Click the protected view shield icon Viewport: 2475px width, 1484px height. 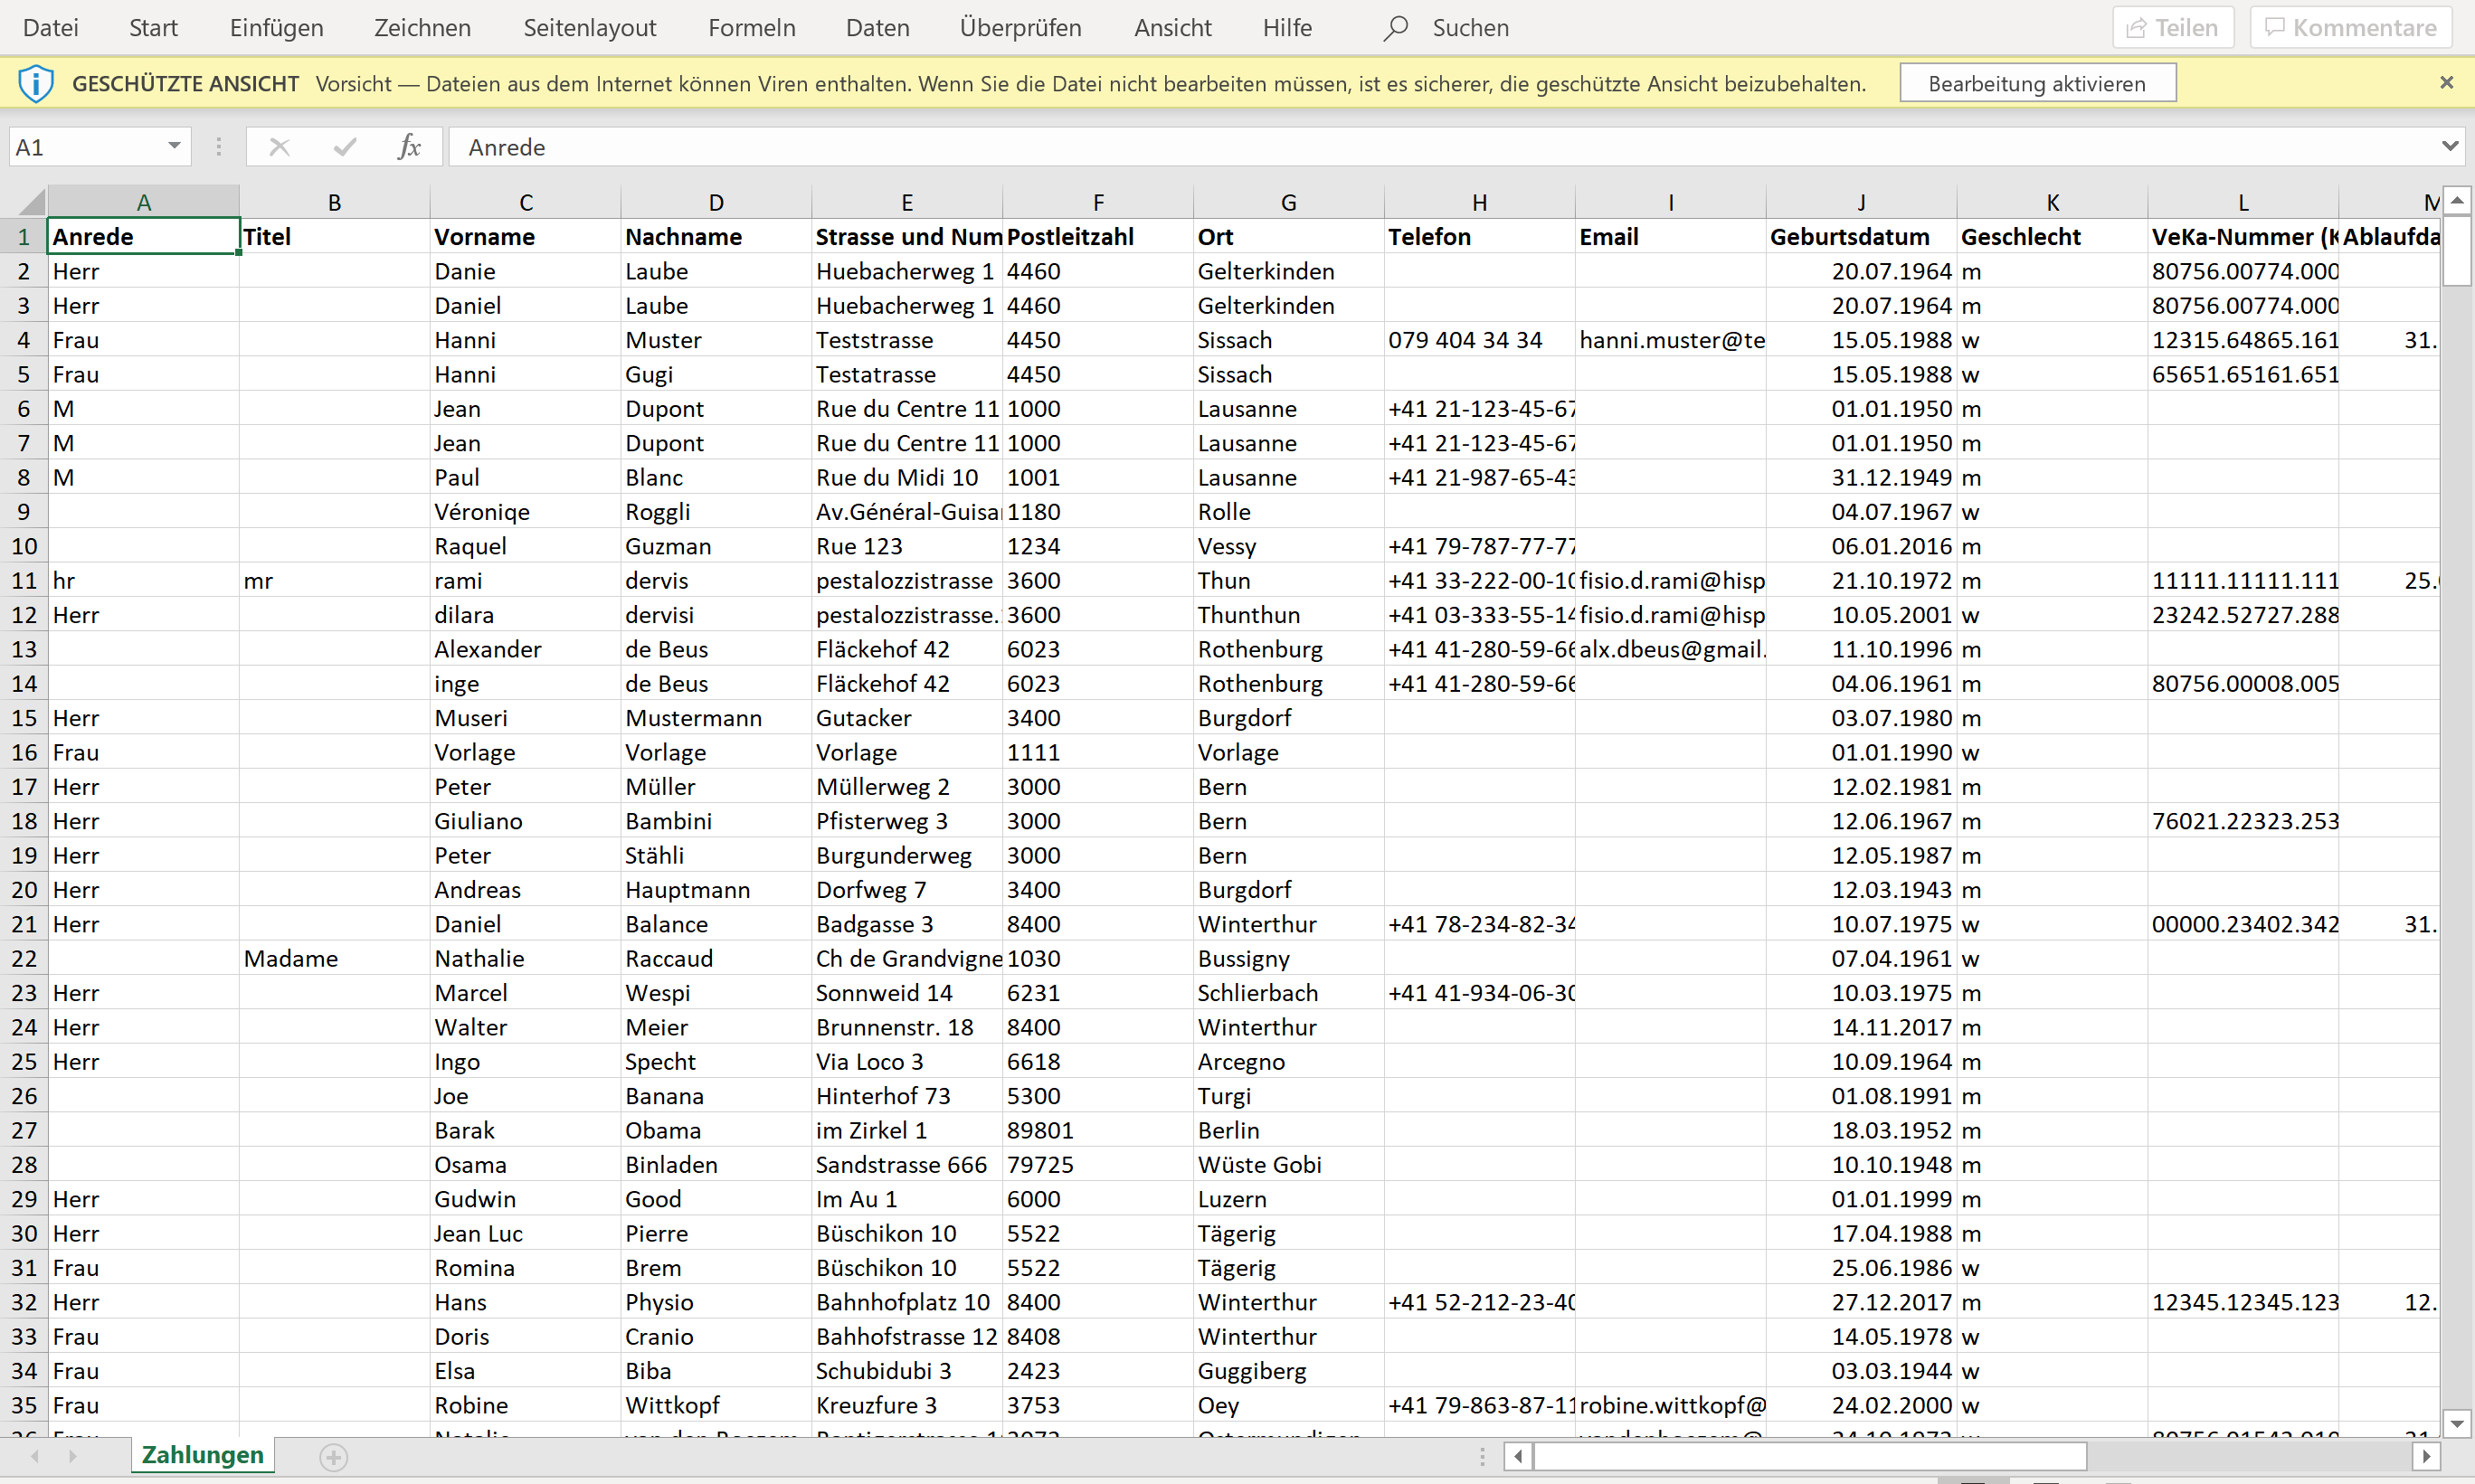pyautogui.click(x=36, y=83)
